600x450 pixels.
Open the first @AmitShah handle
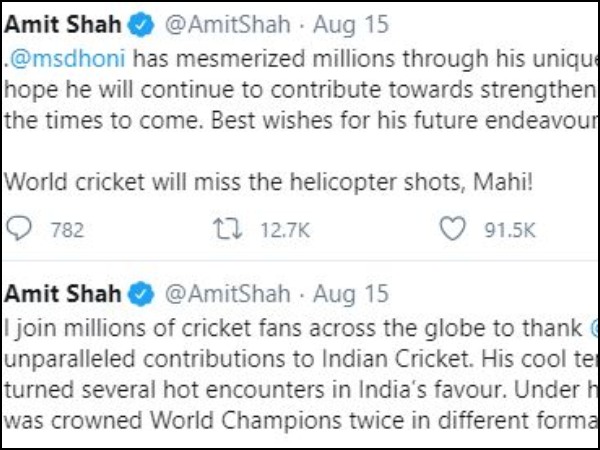(228, 25)
